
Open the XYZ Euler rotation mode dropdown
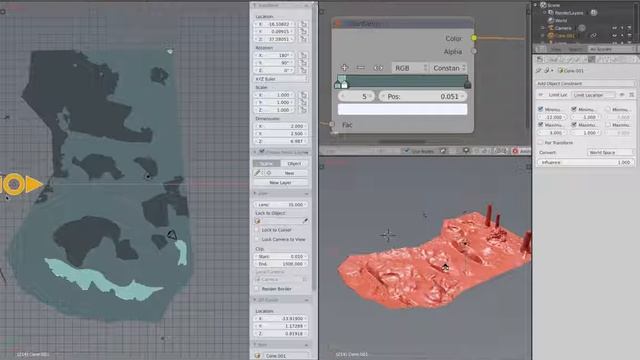tap(280, 79)
